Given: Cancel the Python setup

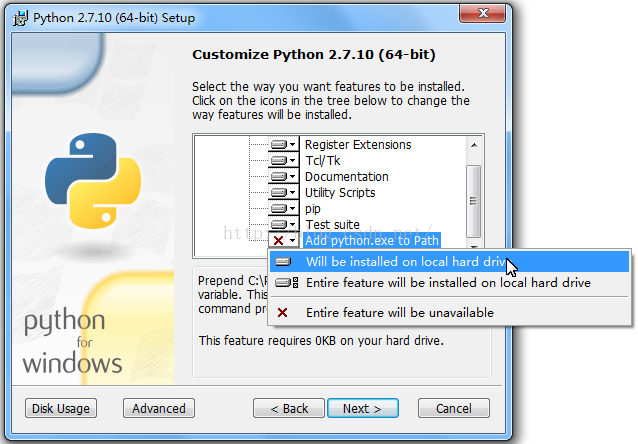Looking at the screenshot, I should [x=454, y=408].
